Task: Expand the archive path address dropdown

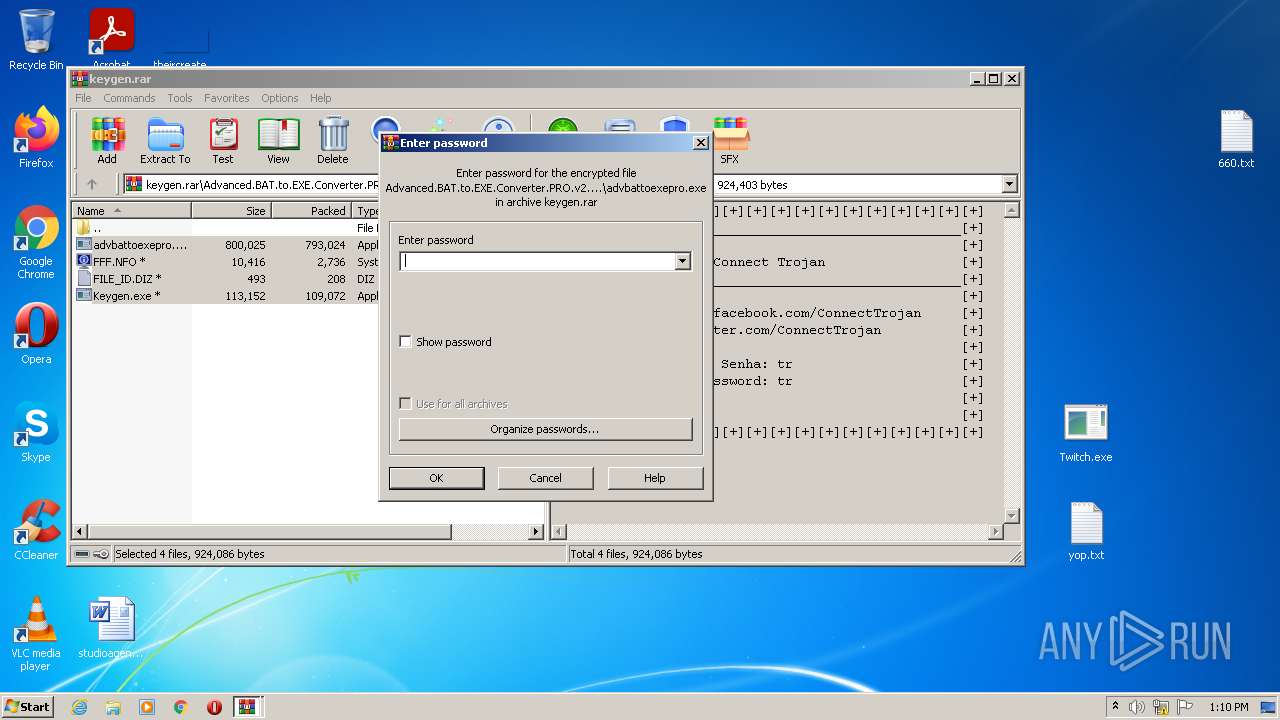Action: point(1009,184)
